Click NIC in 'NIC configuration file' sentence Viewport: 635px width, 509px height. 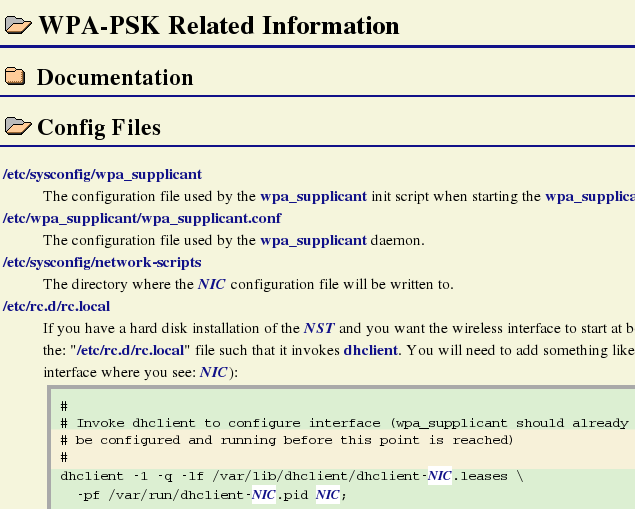(x=211, y=284)
